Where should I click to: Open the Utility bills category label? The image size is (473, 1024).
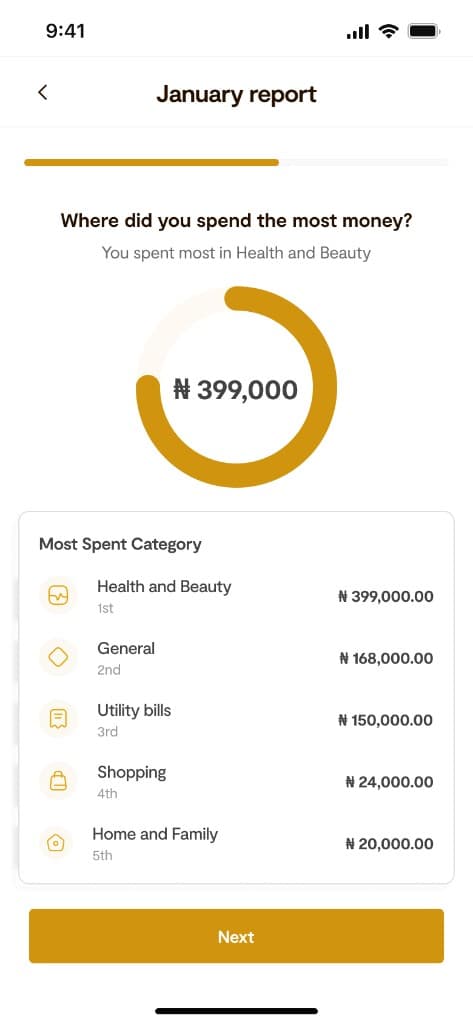[x=134, y=710]
